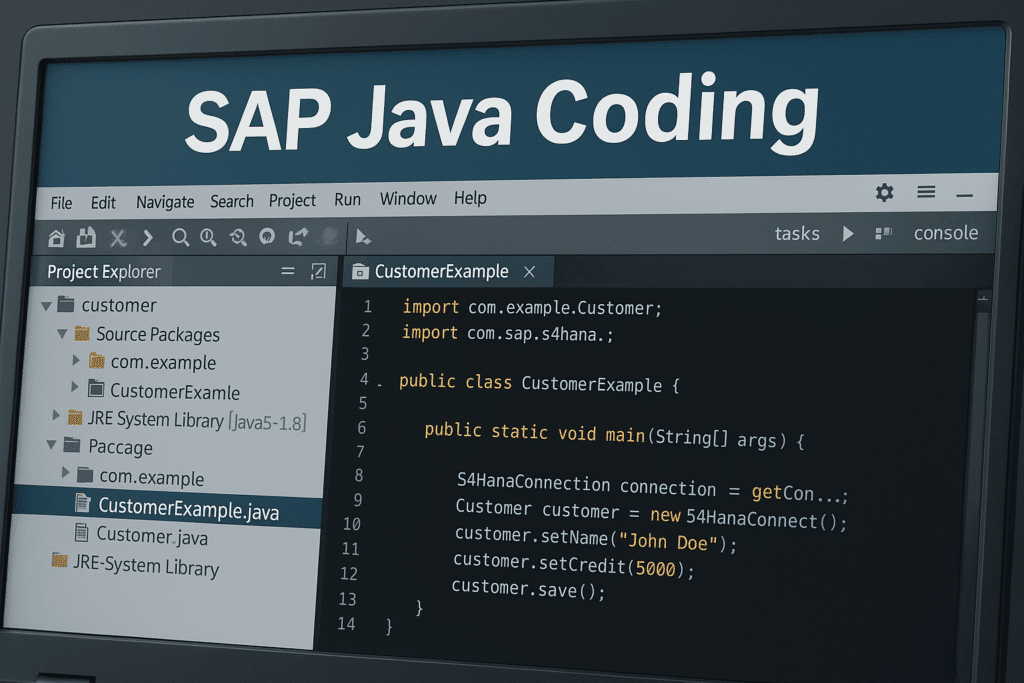This screenshot has height=683, width=1024.
Task: Minimize the window with dash button
Action: [x=965, y=195]
